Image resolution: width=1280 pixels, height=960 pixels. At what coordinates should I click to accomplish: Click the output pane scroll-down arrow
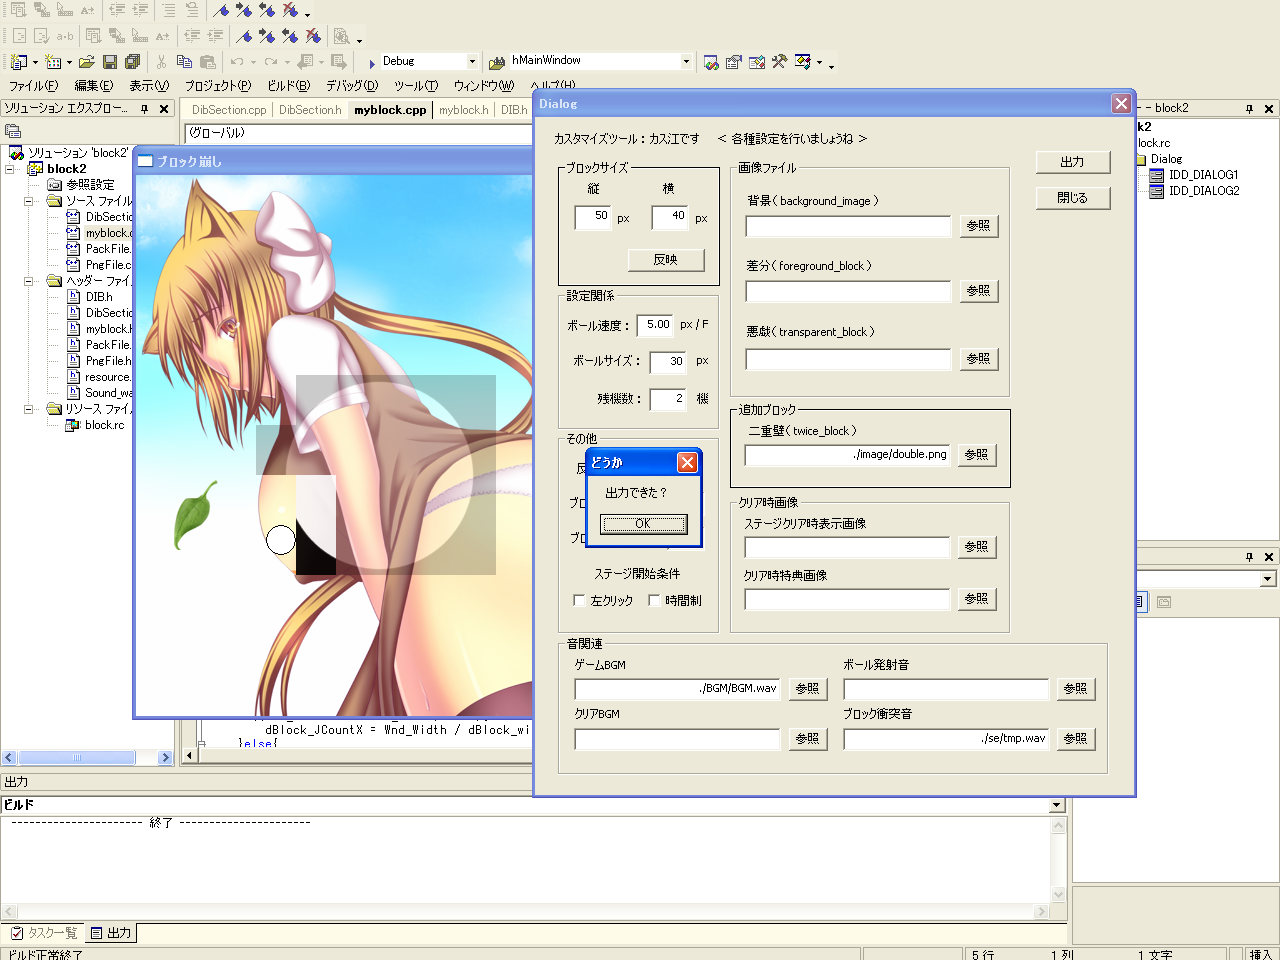point(1059,895)
